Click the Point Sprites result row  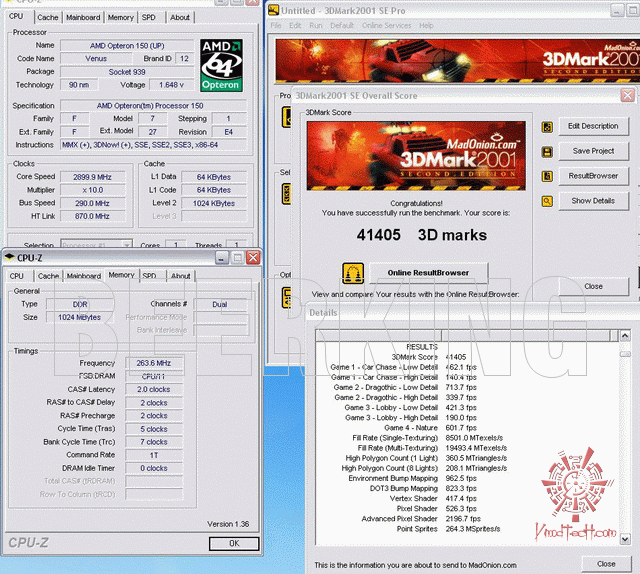click(448, 529)
